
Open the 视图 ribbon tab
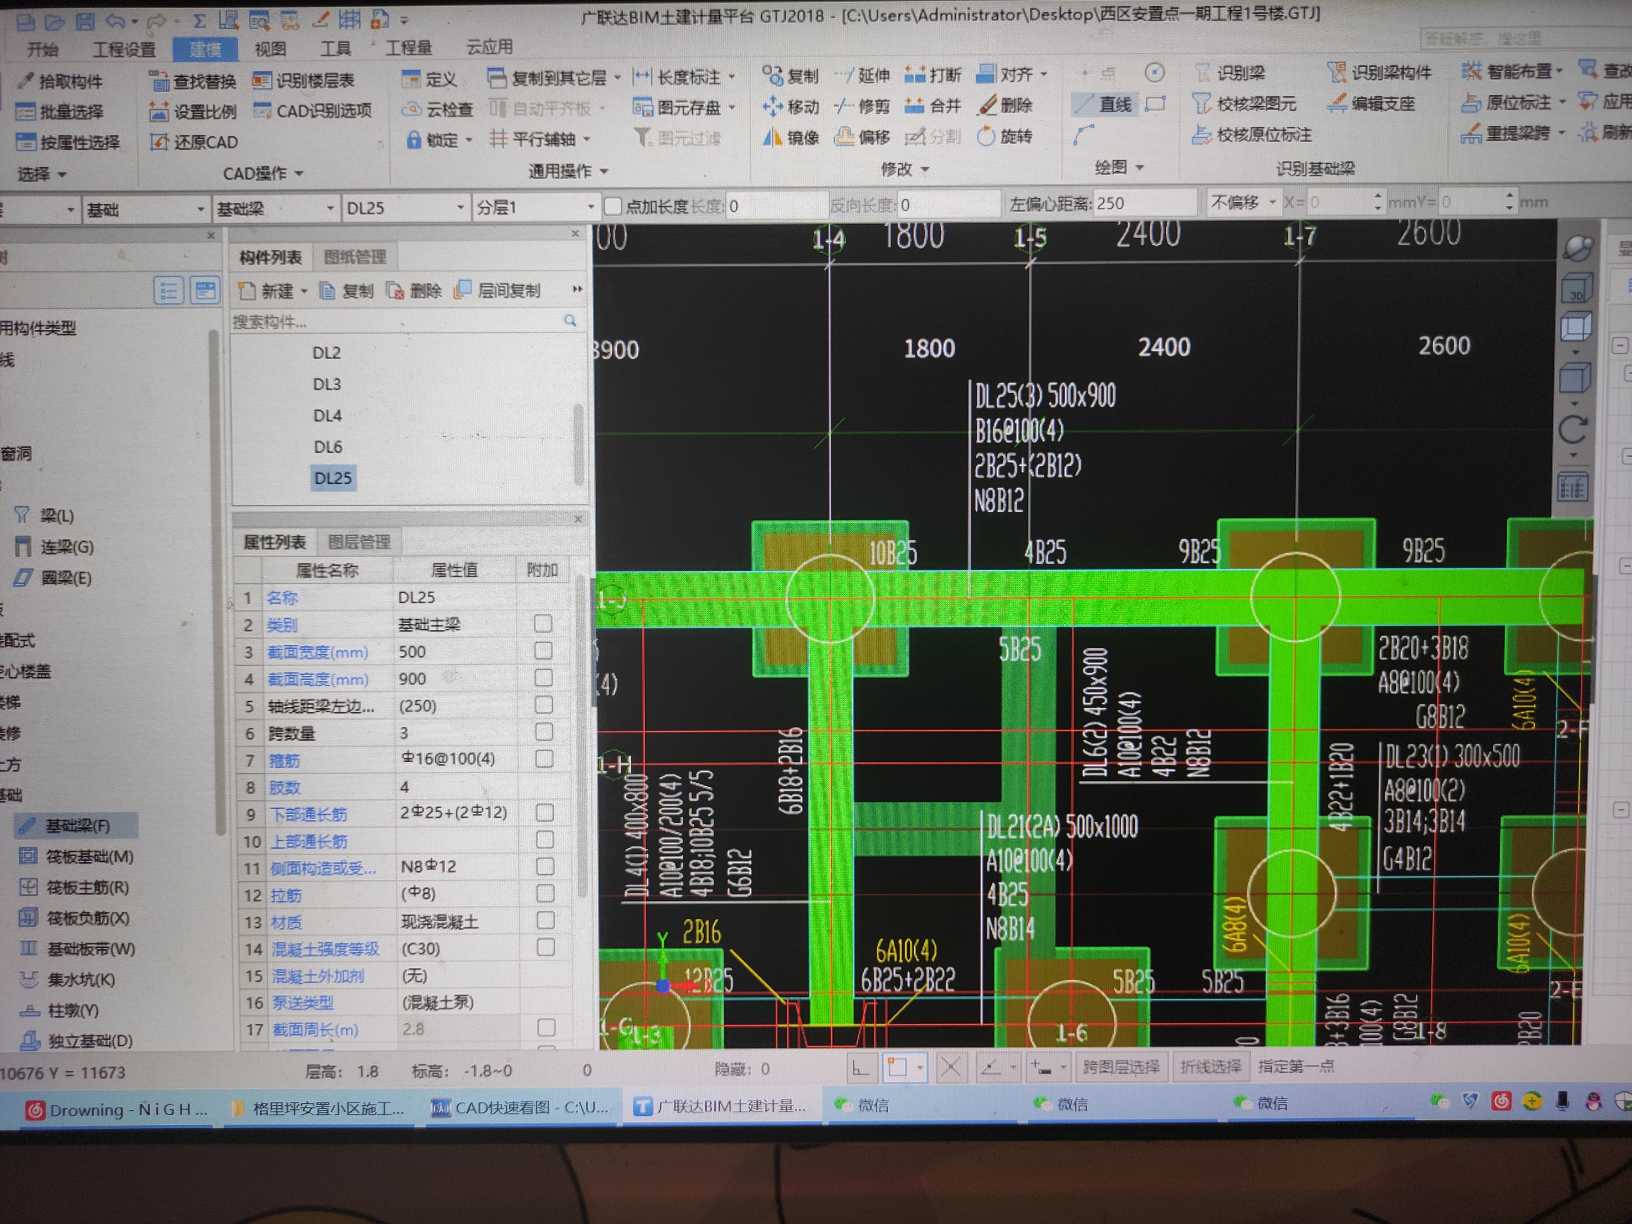click(x=270, y=48)
